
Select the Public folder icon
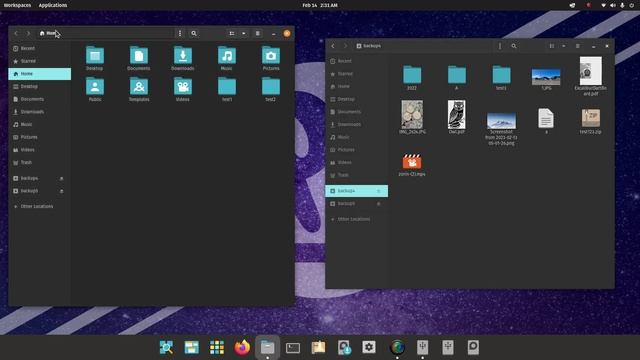95,87
